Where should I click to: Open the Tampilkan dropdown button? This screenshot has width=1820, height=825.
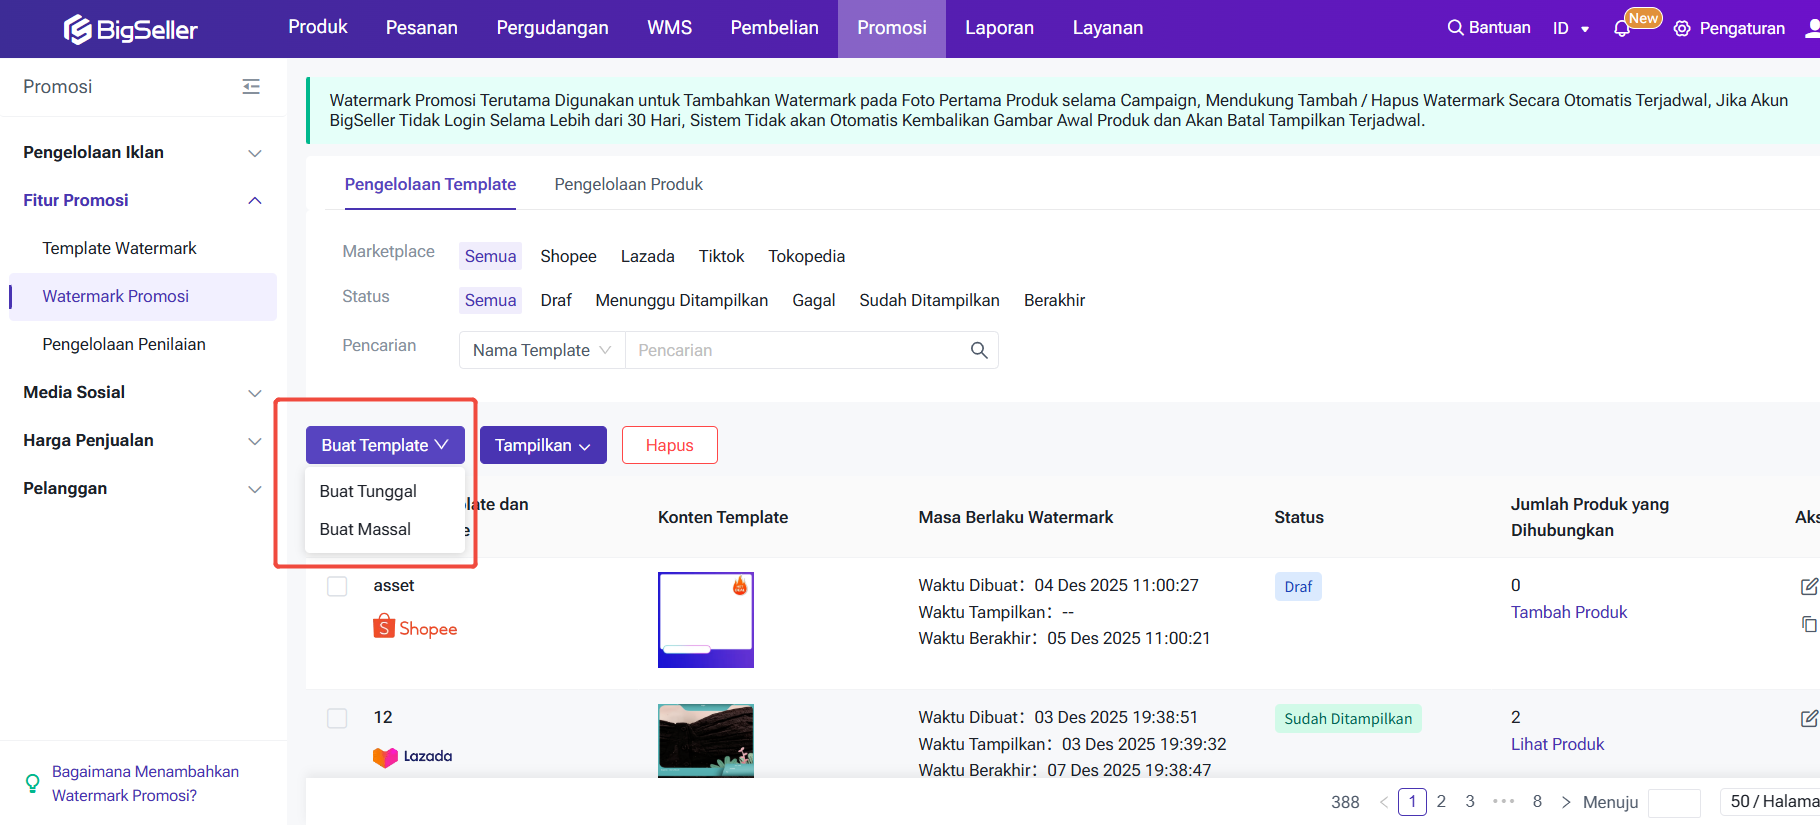tap(543, 445)
